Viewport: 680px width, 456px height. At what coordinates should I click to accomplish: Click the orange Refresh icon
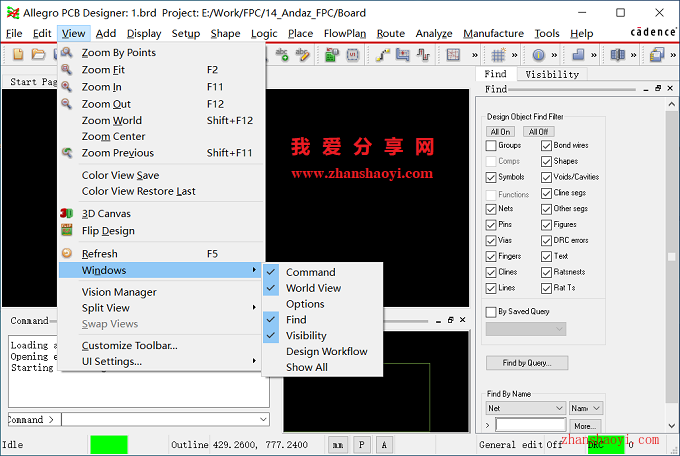(67, 253)
